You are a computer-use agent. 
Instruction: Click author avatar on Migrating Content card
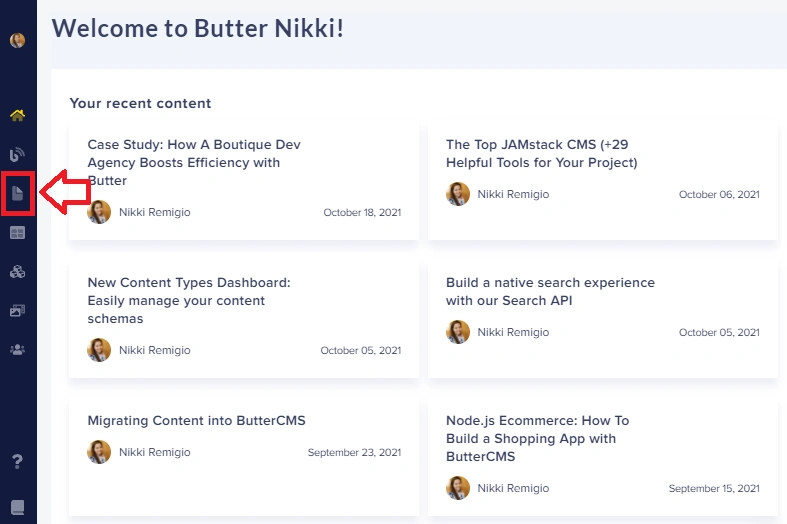click(99, 452)
